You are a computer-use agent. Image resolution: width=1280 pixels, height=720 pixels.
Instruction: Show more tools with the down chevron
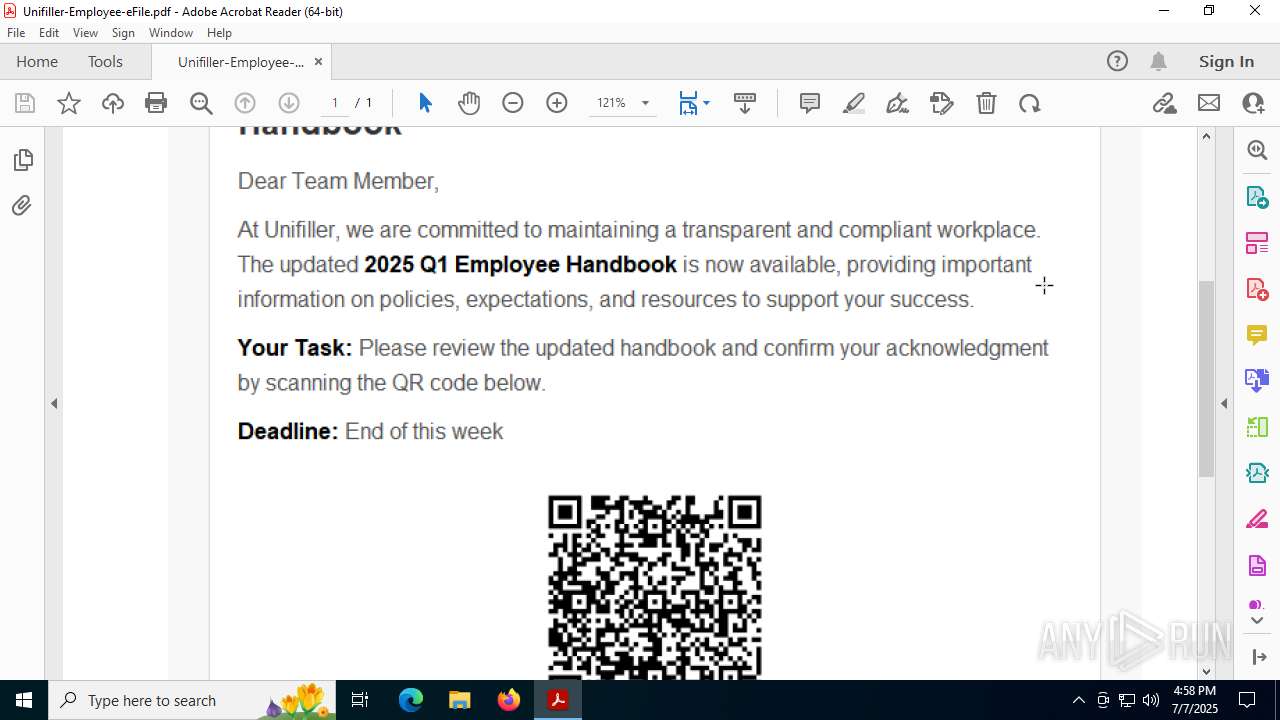pyautogui.click(x=1257, y=621)
